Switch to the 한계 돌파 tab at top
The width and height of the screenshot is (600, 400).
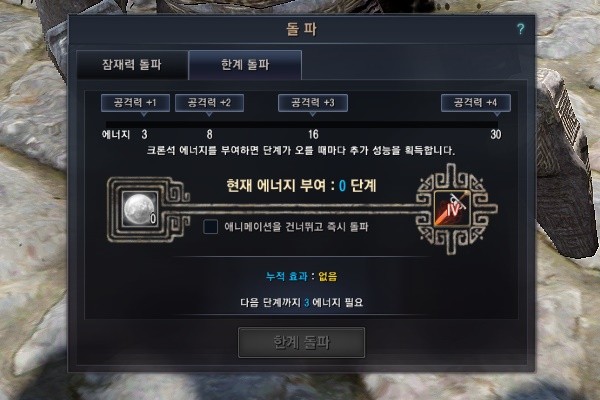245,65
